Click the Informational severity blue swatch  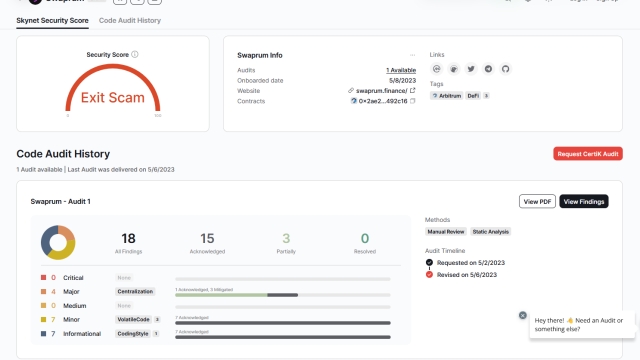[43, 333]
